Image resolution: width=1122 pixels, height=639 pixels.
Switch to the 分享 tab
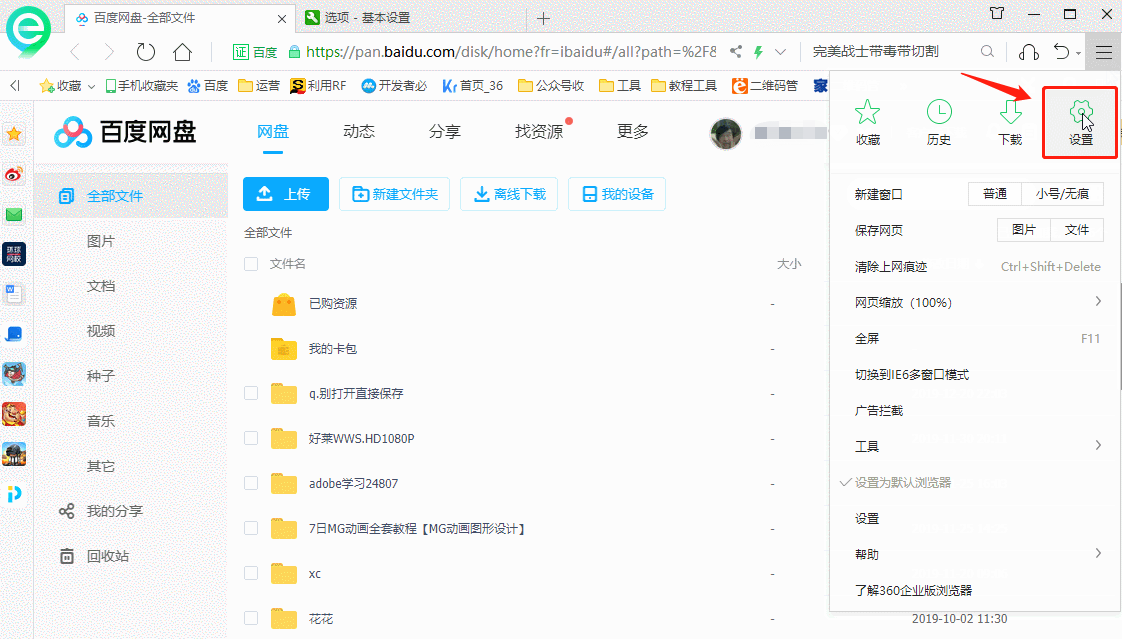445,130
